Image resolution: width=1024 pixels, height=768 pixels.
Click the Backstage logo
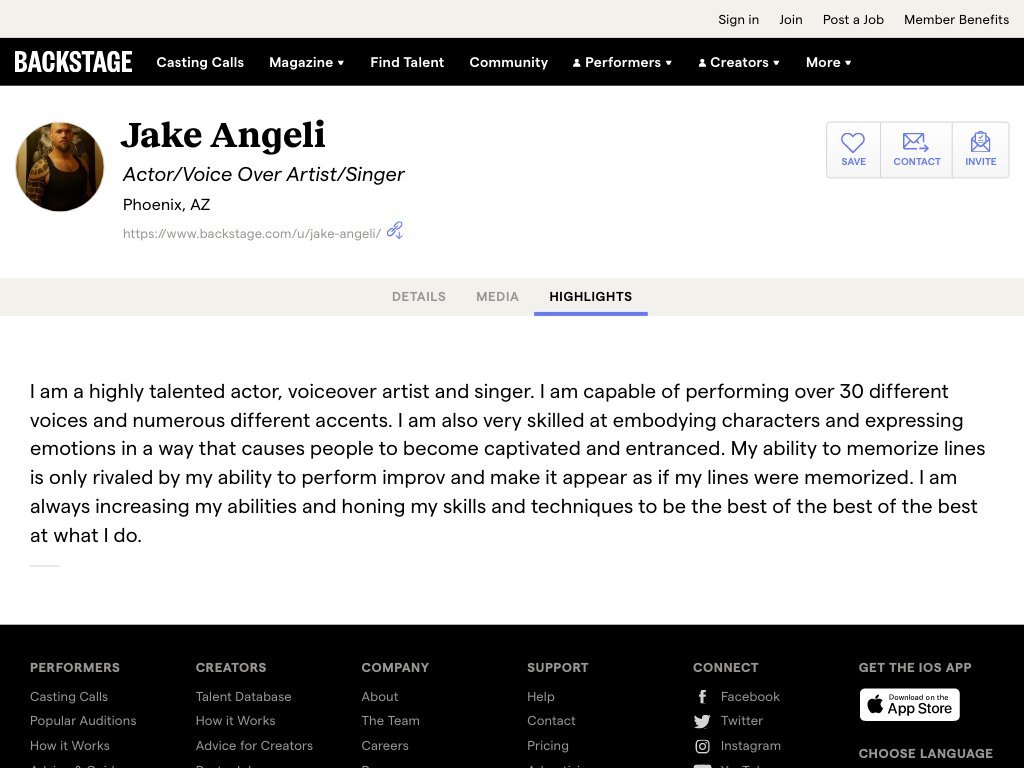point(73,62)
